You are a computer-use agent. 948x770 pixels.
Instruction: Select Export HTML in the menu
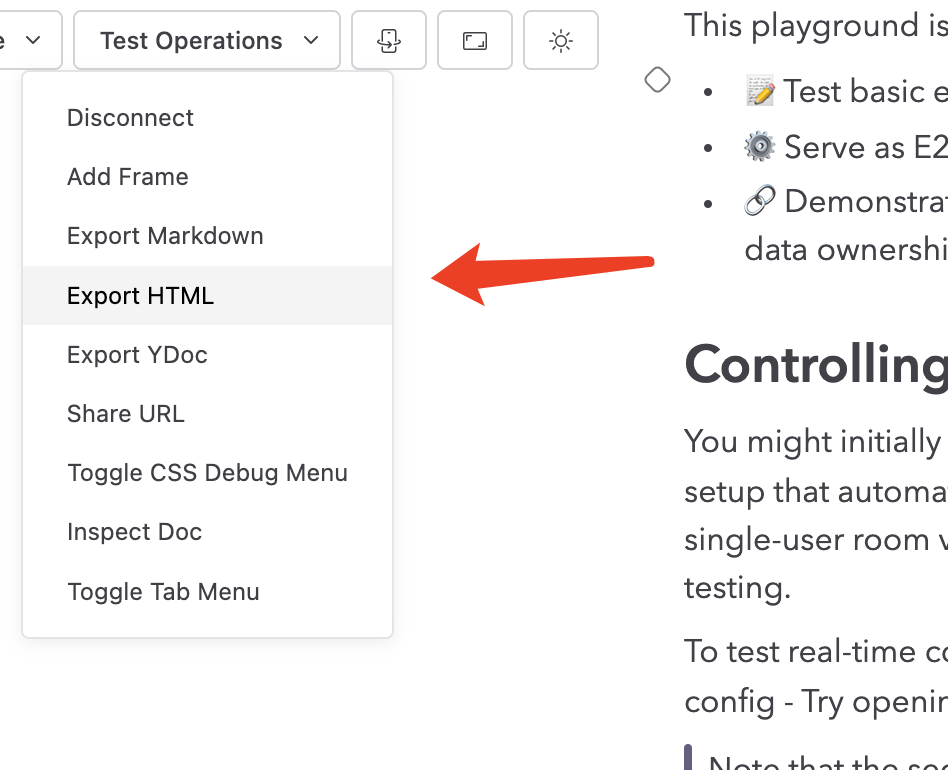[207, 296]
